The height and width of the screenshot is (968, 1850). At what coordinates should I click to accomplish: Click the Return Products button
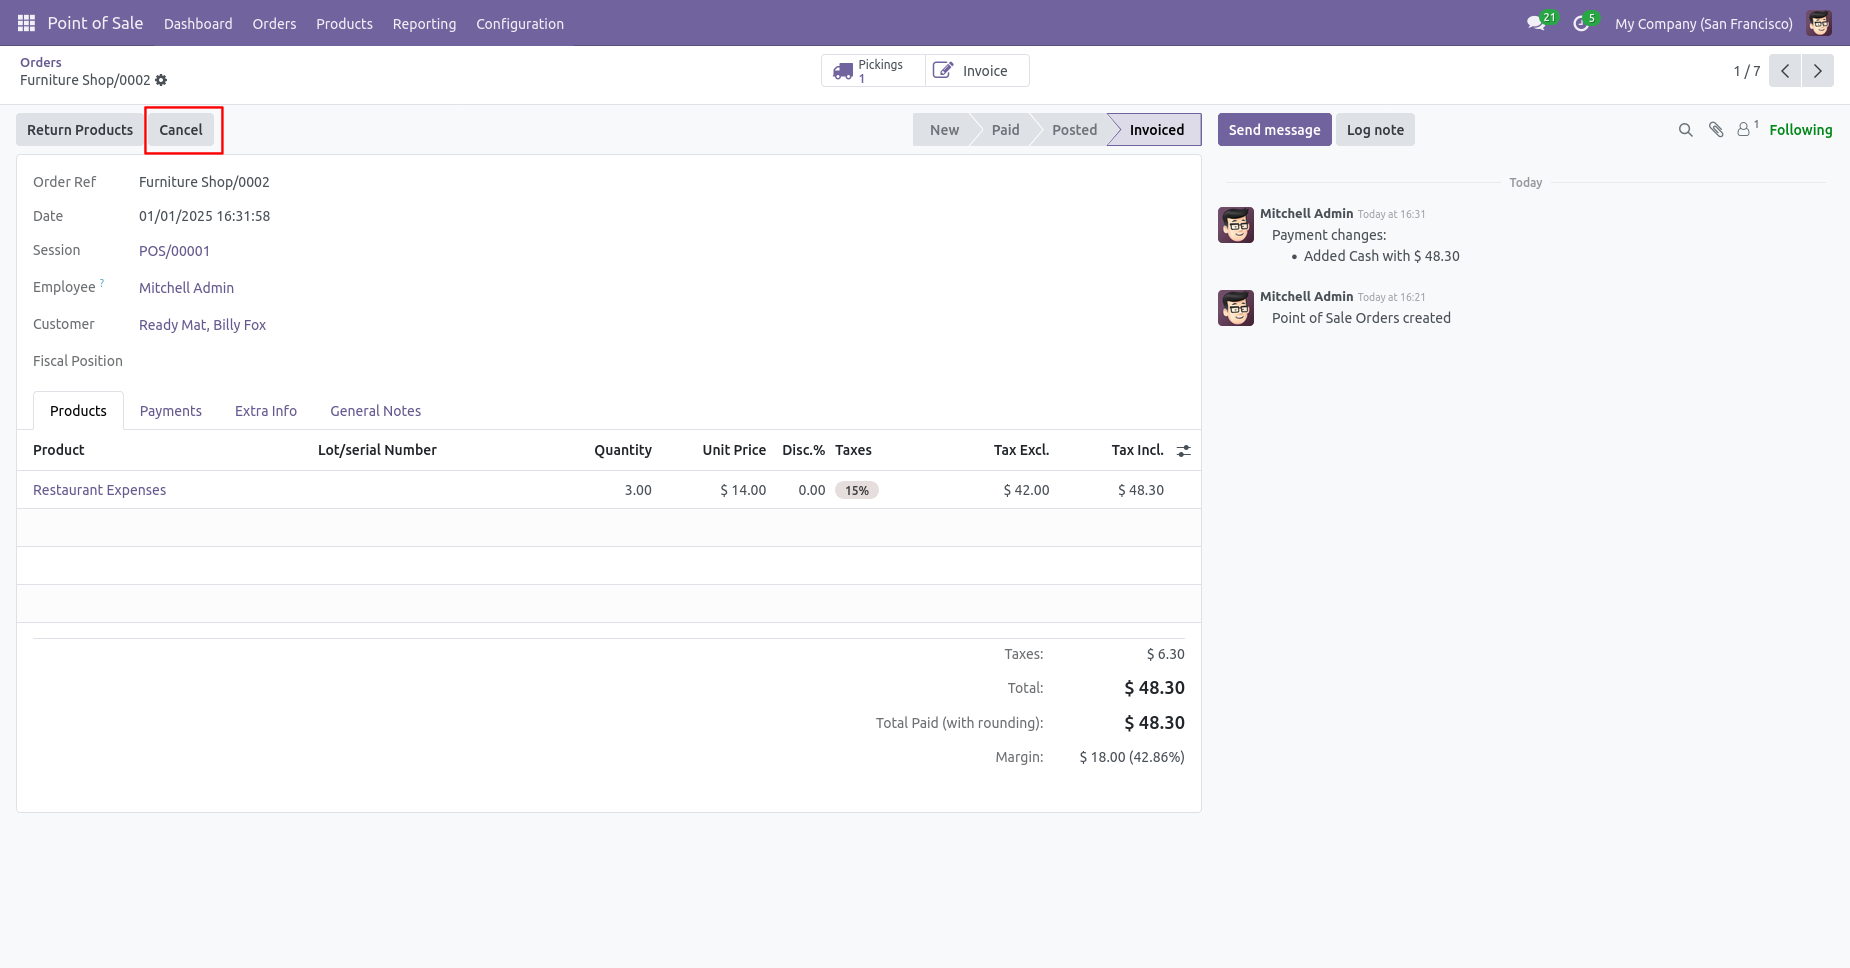80,130
